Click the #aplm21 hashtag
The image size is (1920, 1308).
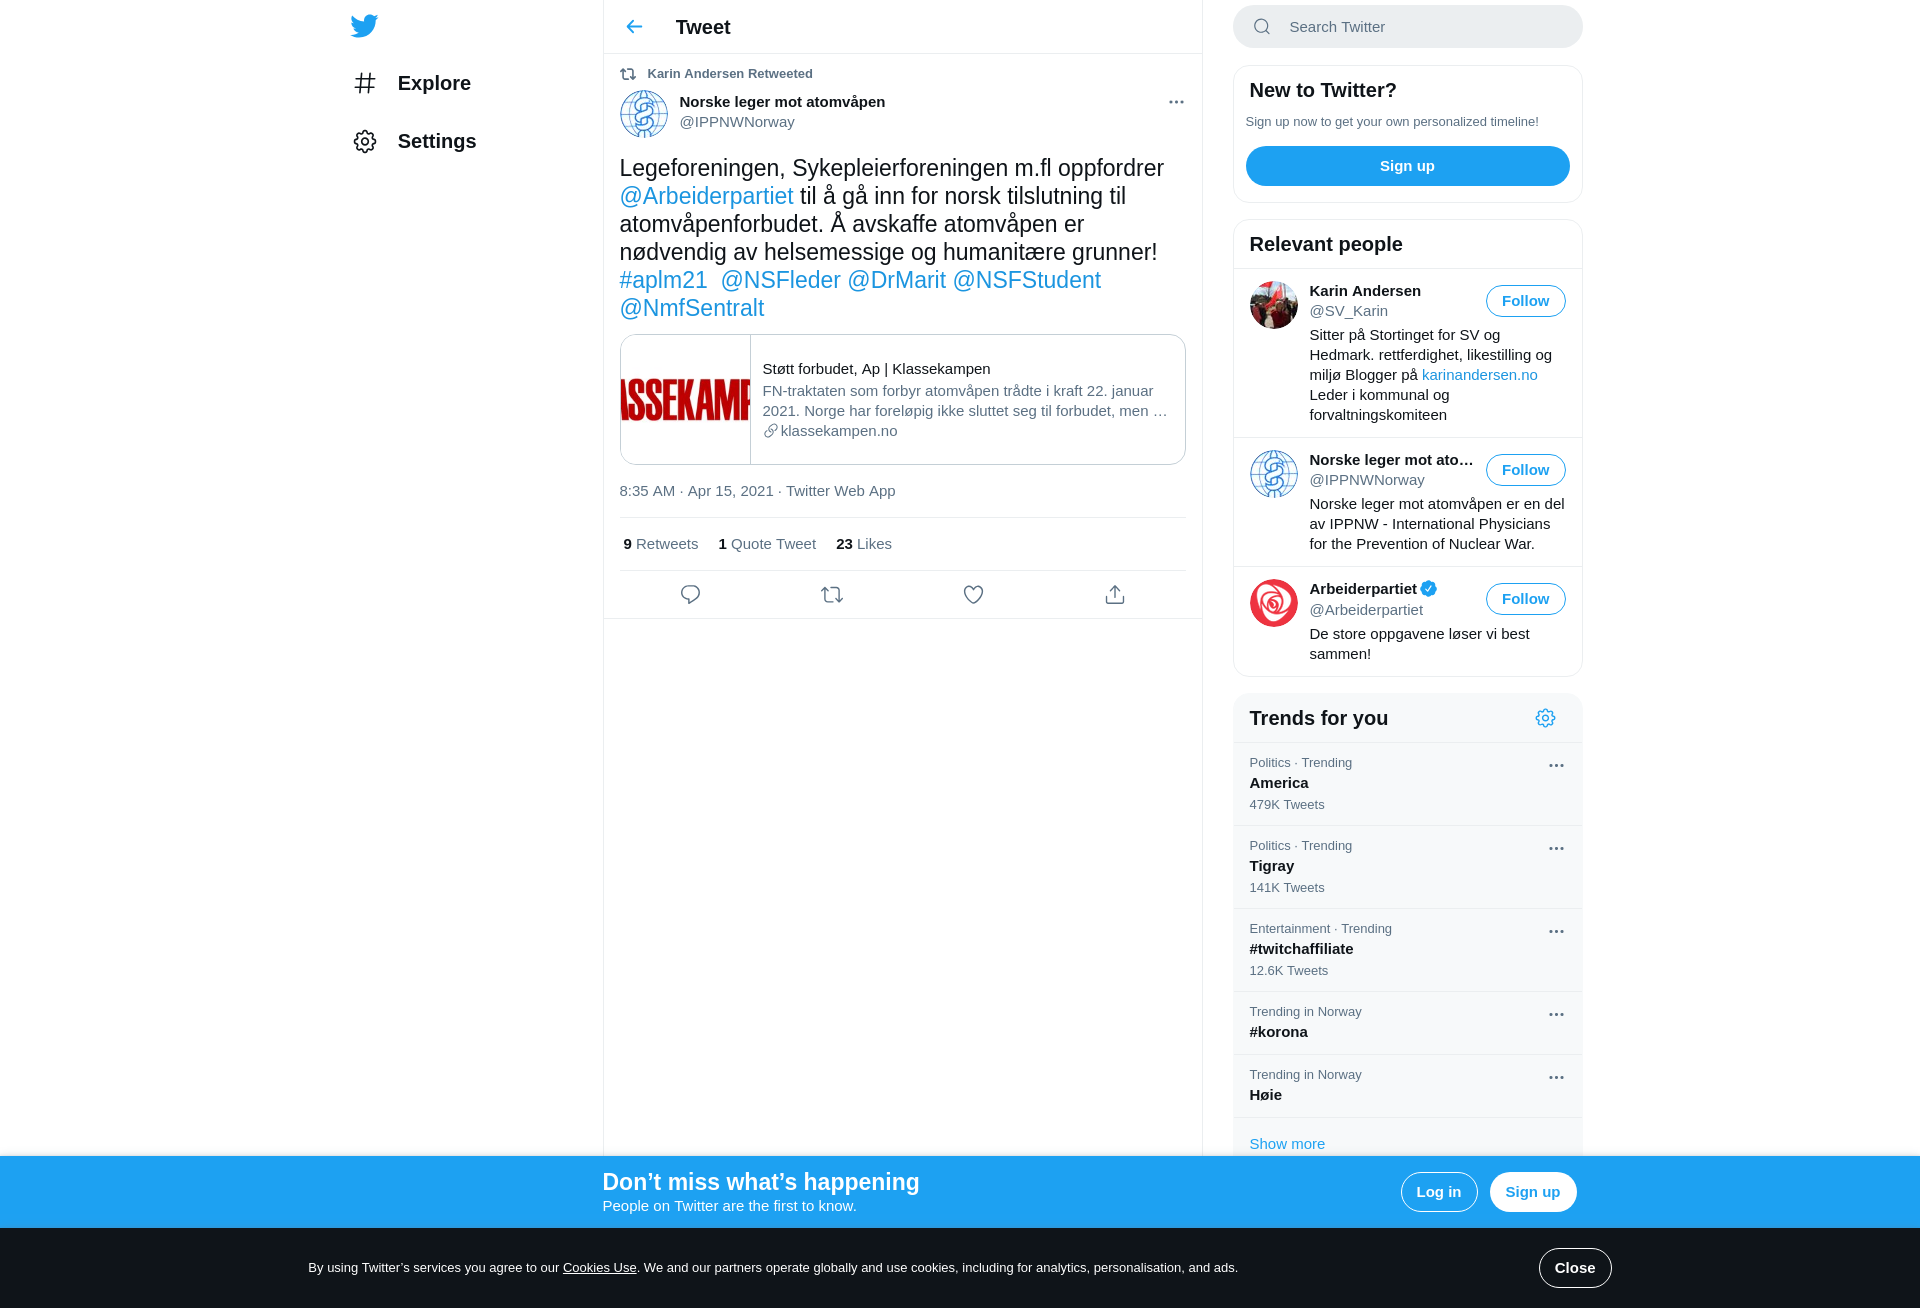[x=663, y=280]
